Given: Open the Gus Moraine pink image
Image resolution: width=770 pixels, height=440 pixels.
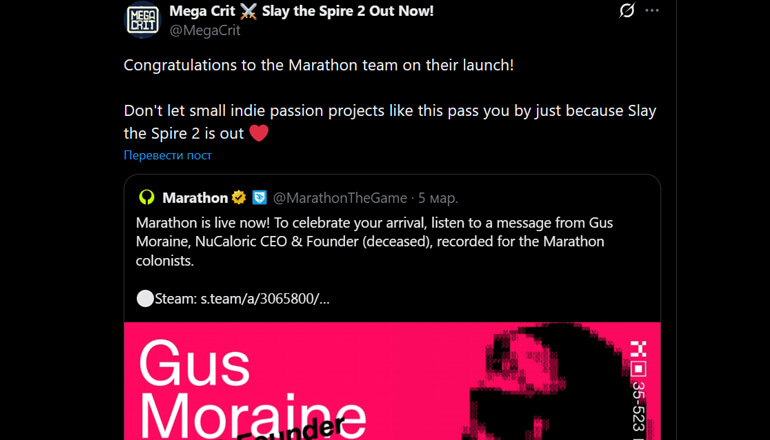Looking at the screenshot, I should pos(392,381).
